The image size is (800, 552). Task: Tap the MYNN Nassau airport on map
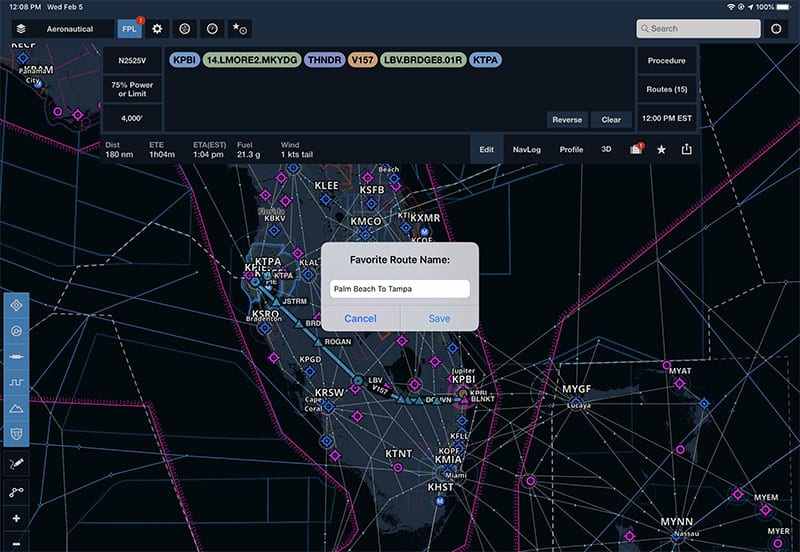click(x=677, y=535)
